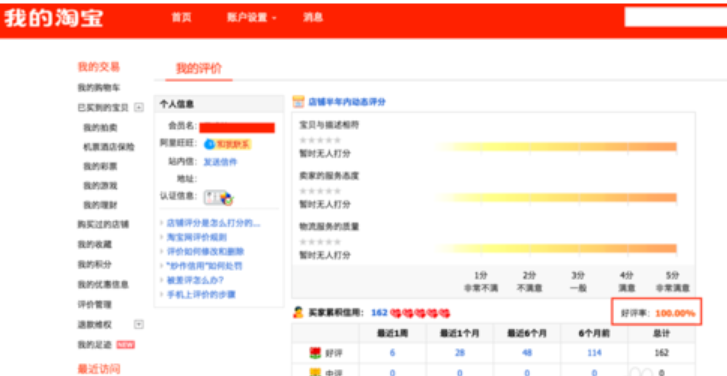Click the 最近访问 sidebar heading
This screenshot has width=727, height=376.
[99, 369]
